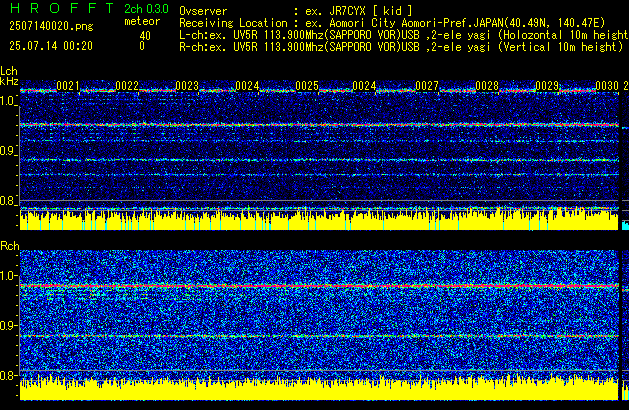Click the 0024 marker right before 0027
This screenshot has width=629, height=410.
(x=364, y=85)
